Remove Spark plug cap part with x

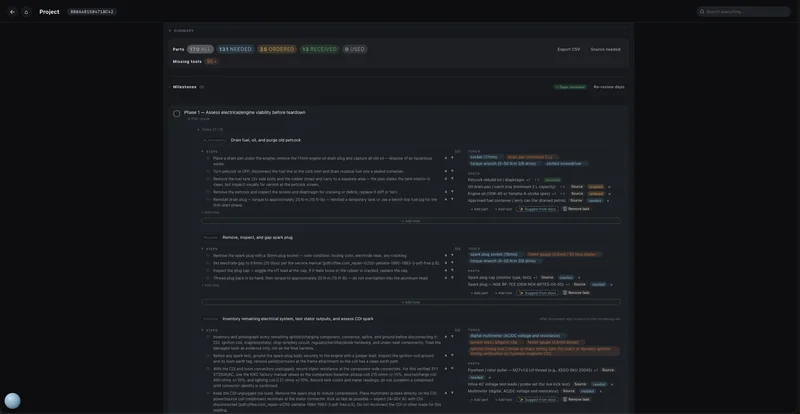coord(579,278)
